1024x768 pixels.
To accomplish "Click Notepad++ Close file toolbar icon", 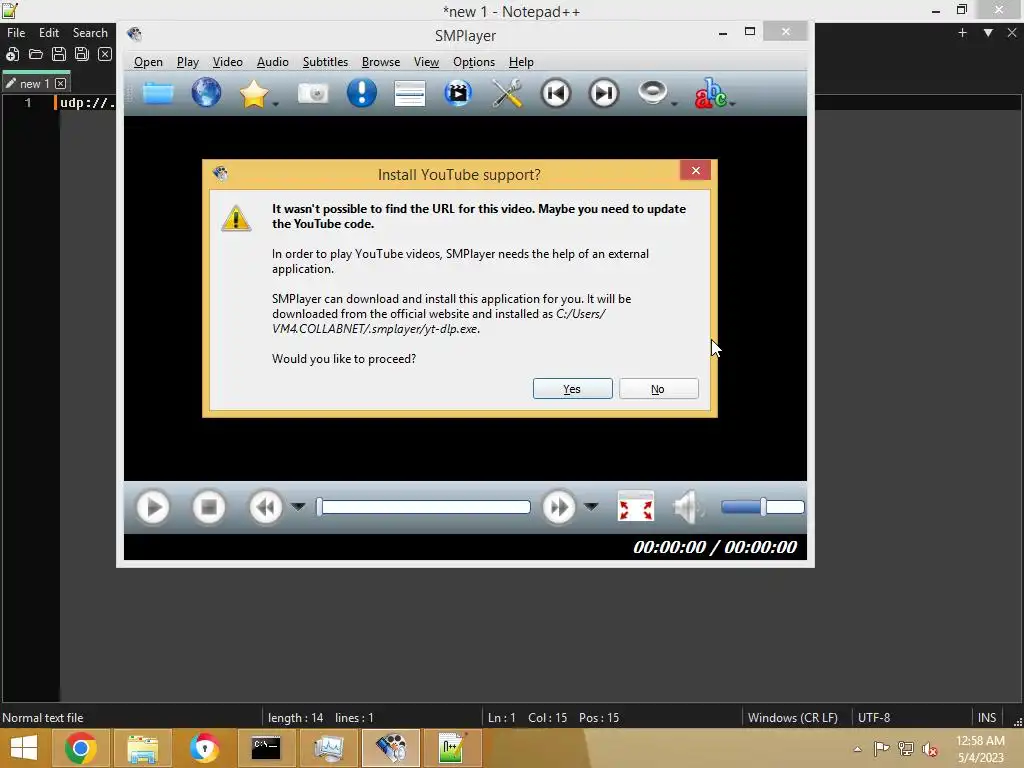I will point(104,54).
